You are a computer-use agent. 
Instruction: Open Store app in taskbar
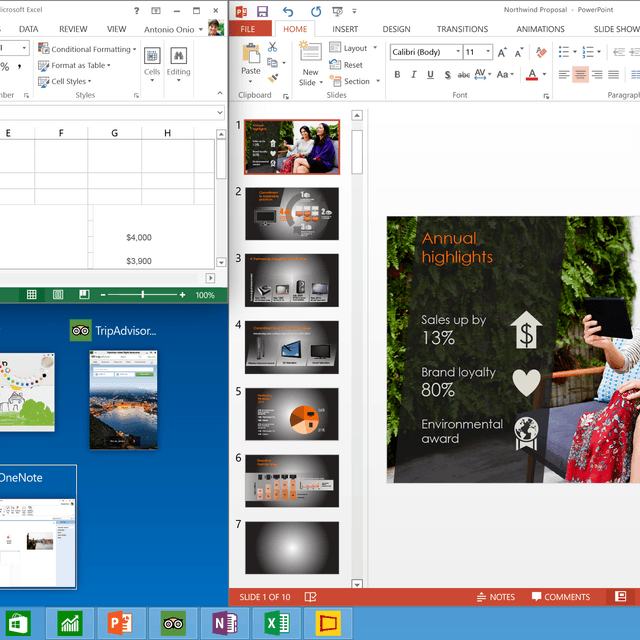click(18, 623)
